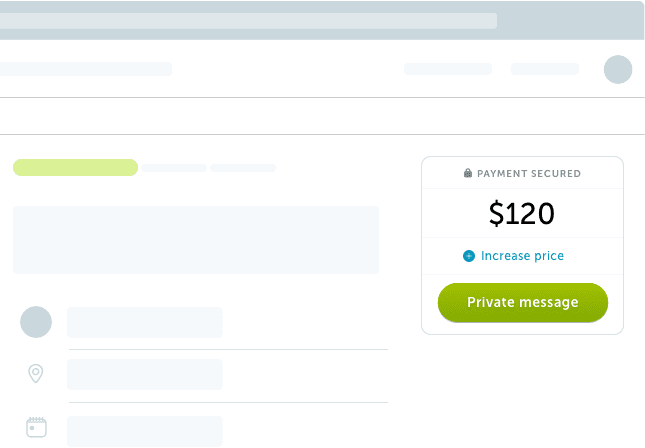Click the placeholder field beside the calendar icon
This screenshot has width=645, height=448.
click(145, 431)
